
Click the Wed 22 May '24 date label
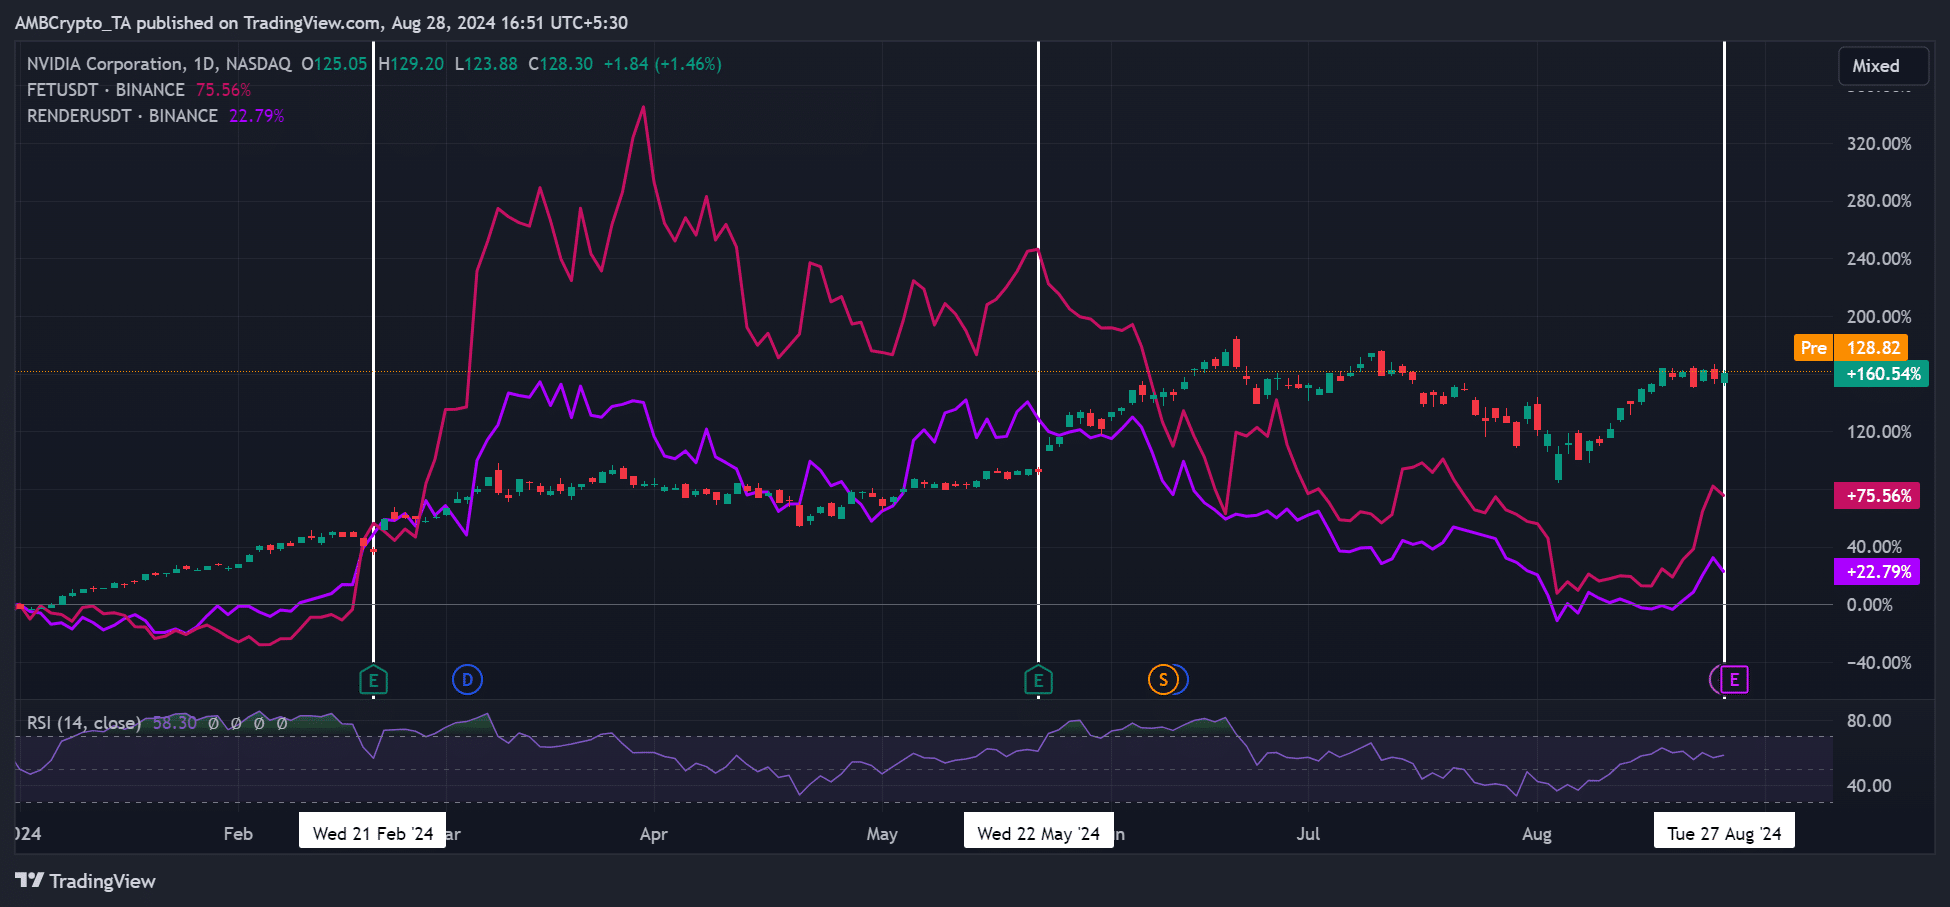tap(1038, 833)
